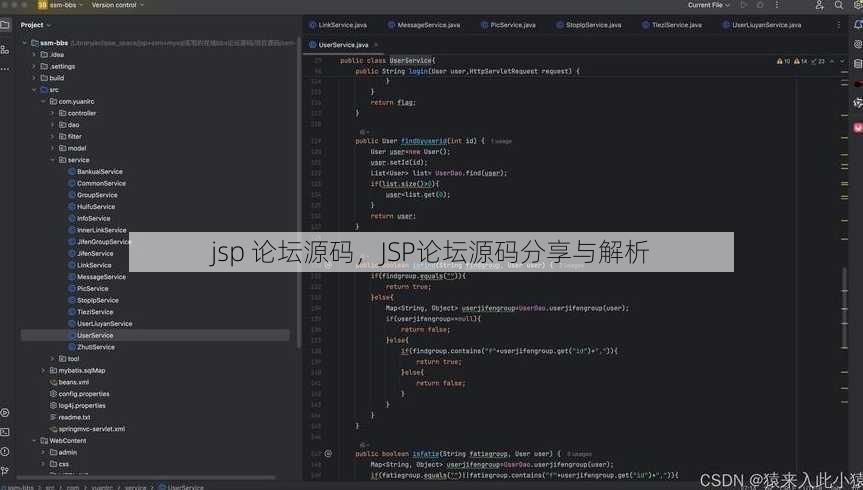This screenshot has width=863, height=490.
Task: Expand the build folder
Action: [x=34, y=78]
